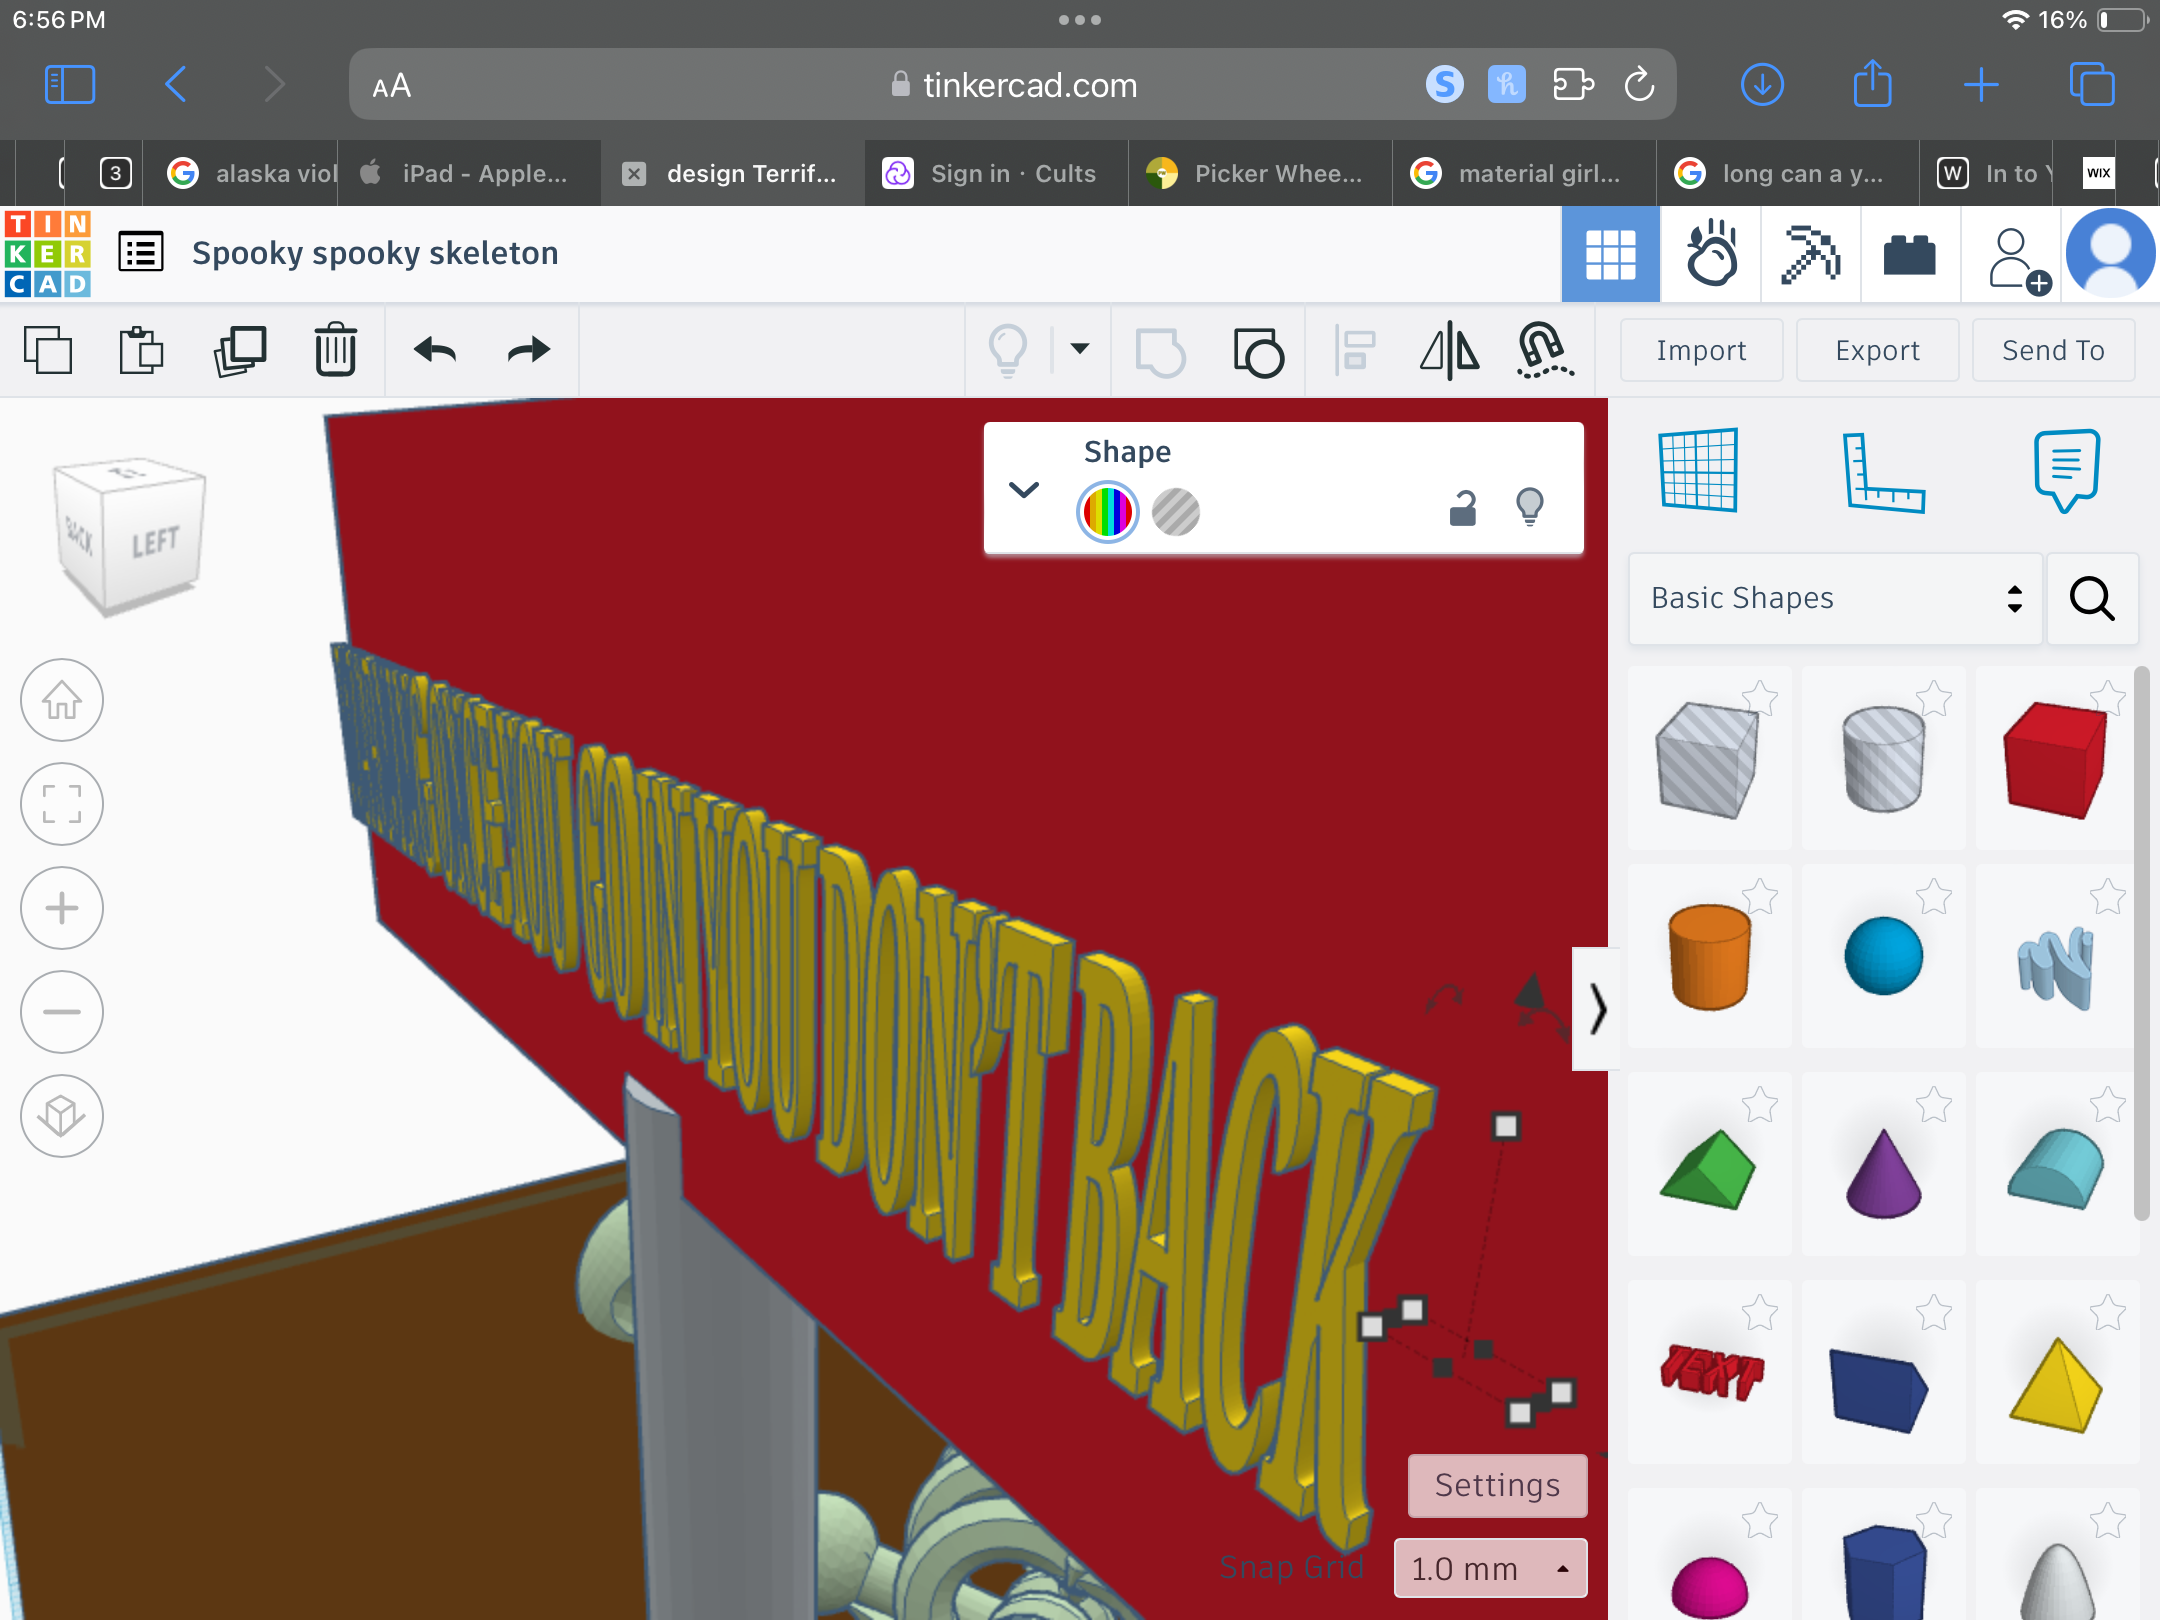Switch to the Sign in · Cults tab
This screenshot has height=1620, width=2160.
point(996,173)
